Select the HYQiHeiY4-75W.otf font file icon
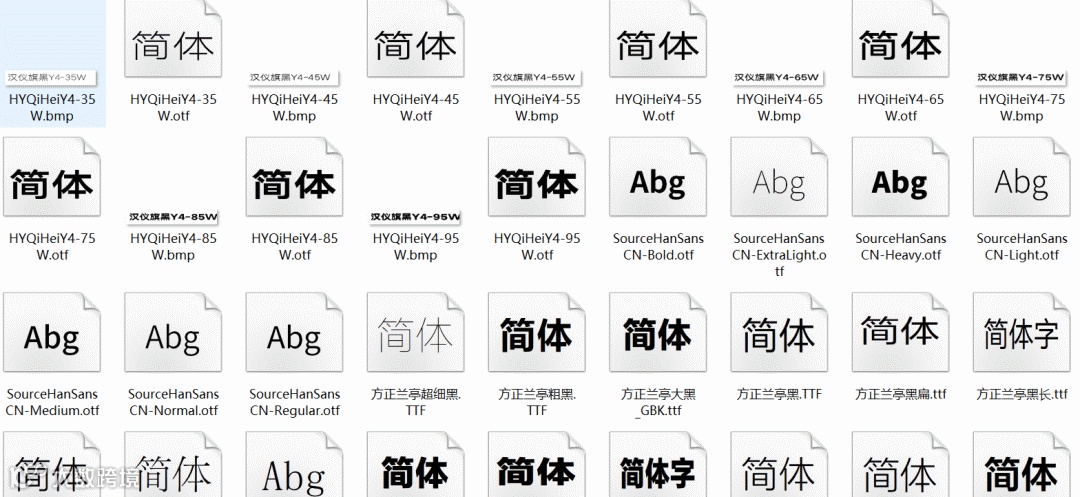This screenshot has height=497, width=1080. 52,176
